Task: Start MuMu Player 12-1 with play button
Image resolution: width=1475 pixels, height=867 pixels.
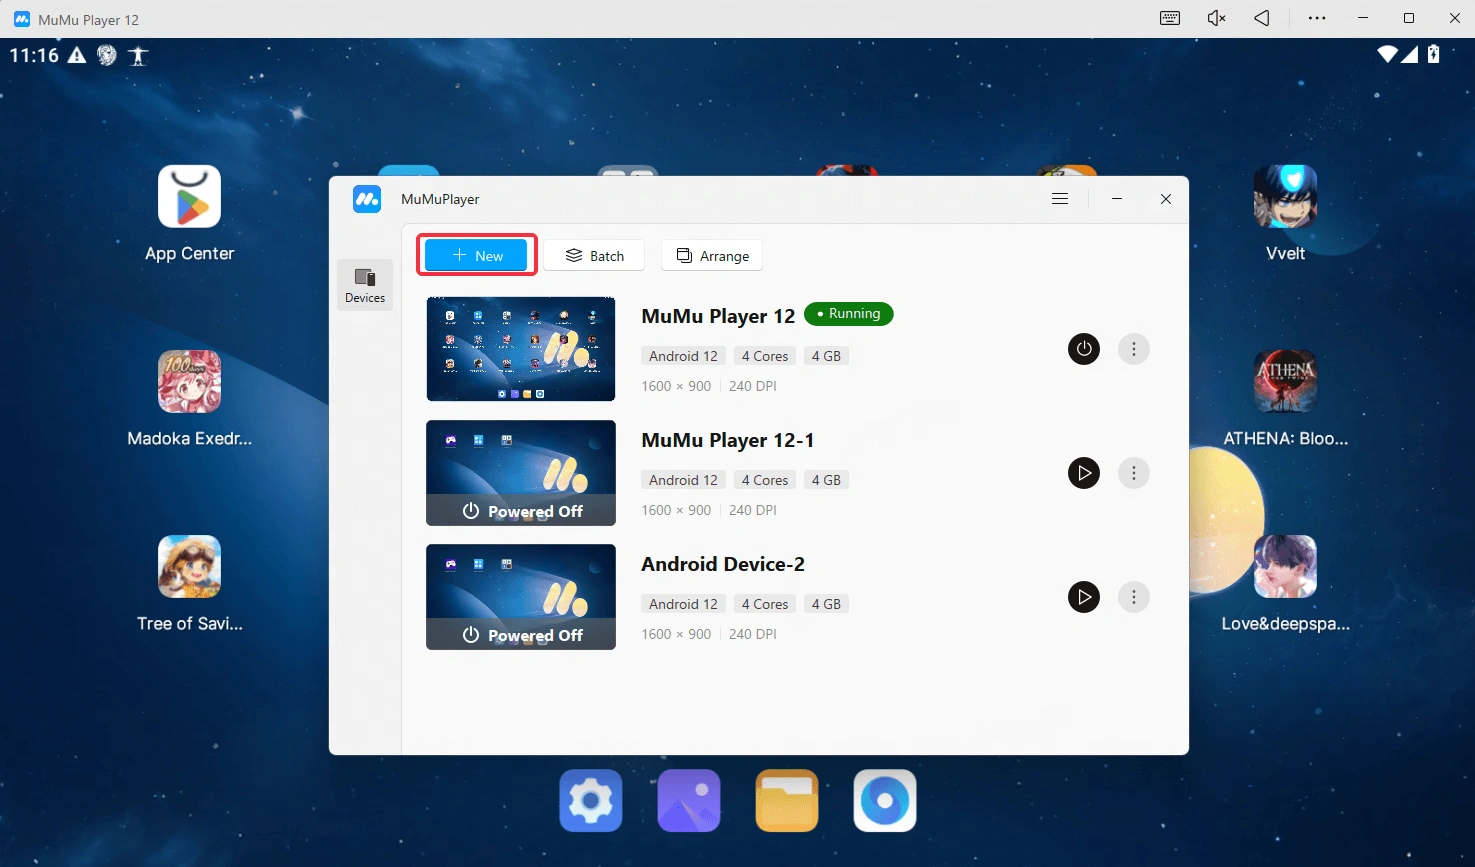Action: (1084, 473)
